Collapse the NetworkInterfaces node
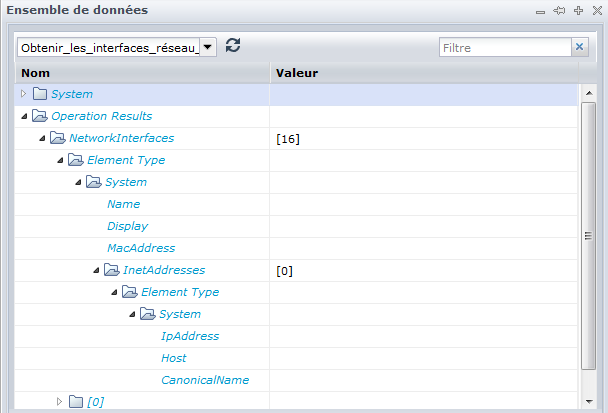 tap(42, 138)
